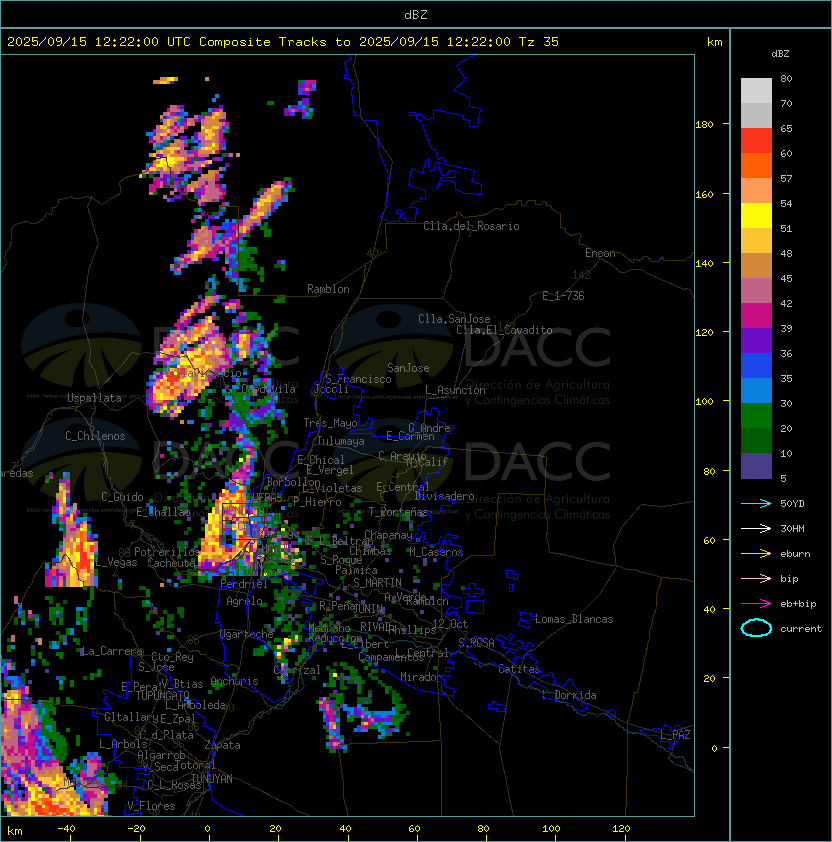Click the 'L_PAZ' label near map edge

tap(675, 735)
